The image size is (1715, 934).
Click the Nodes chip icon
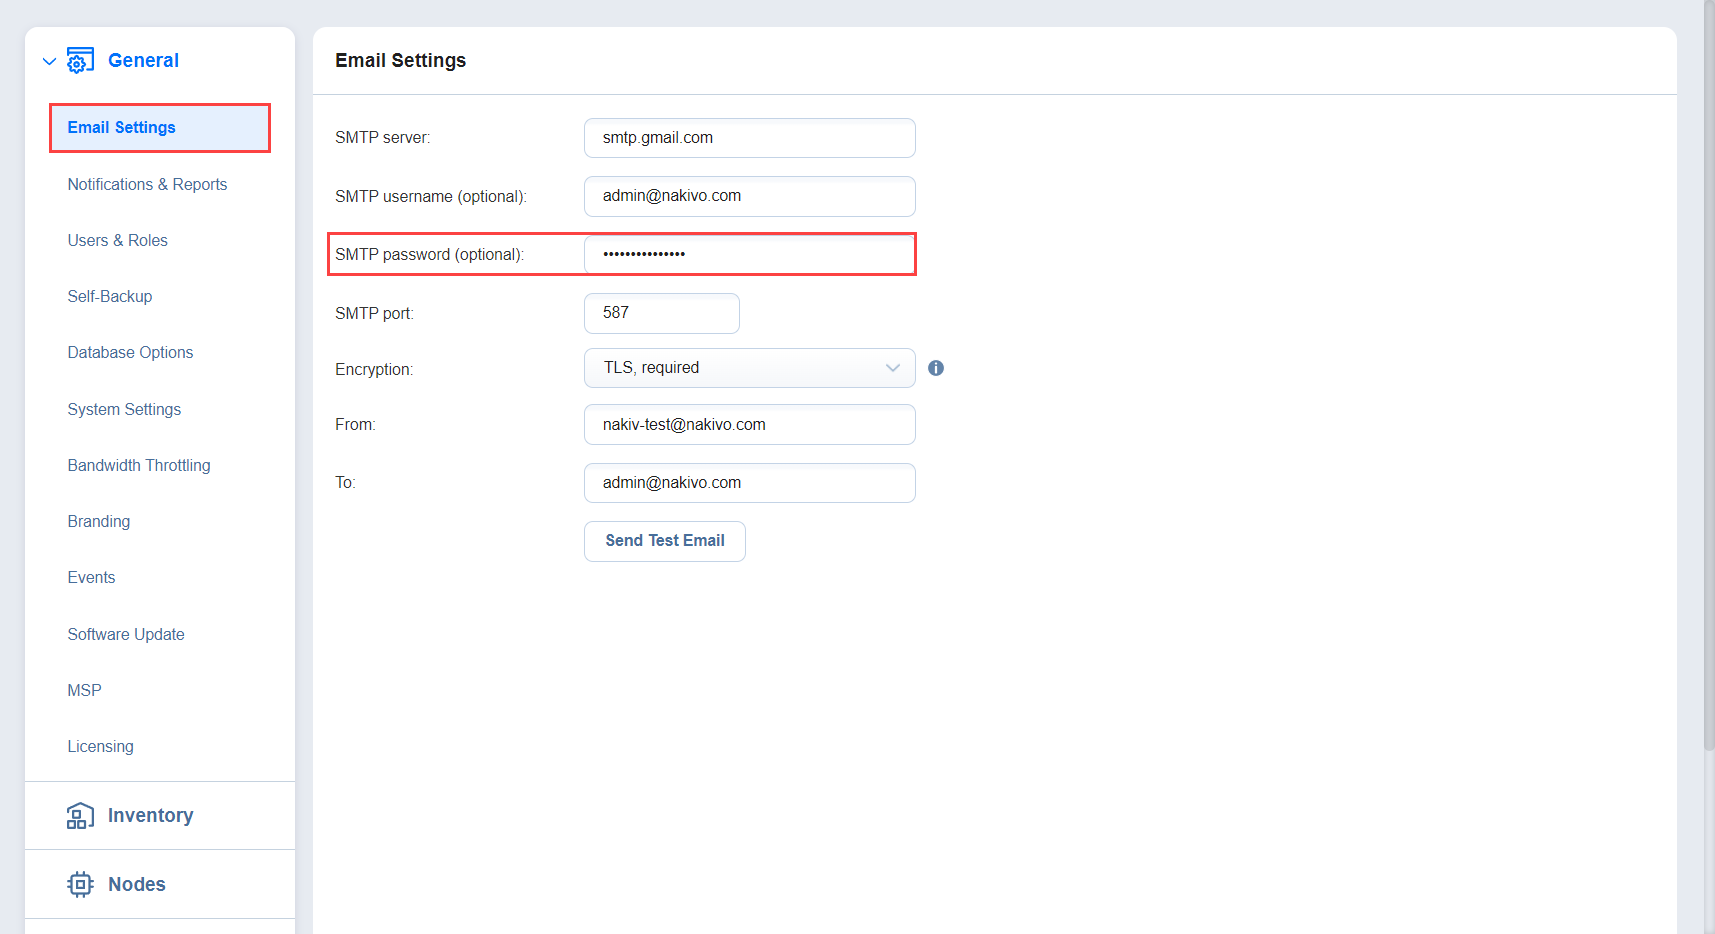[80, 885]
